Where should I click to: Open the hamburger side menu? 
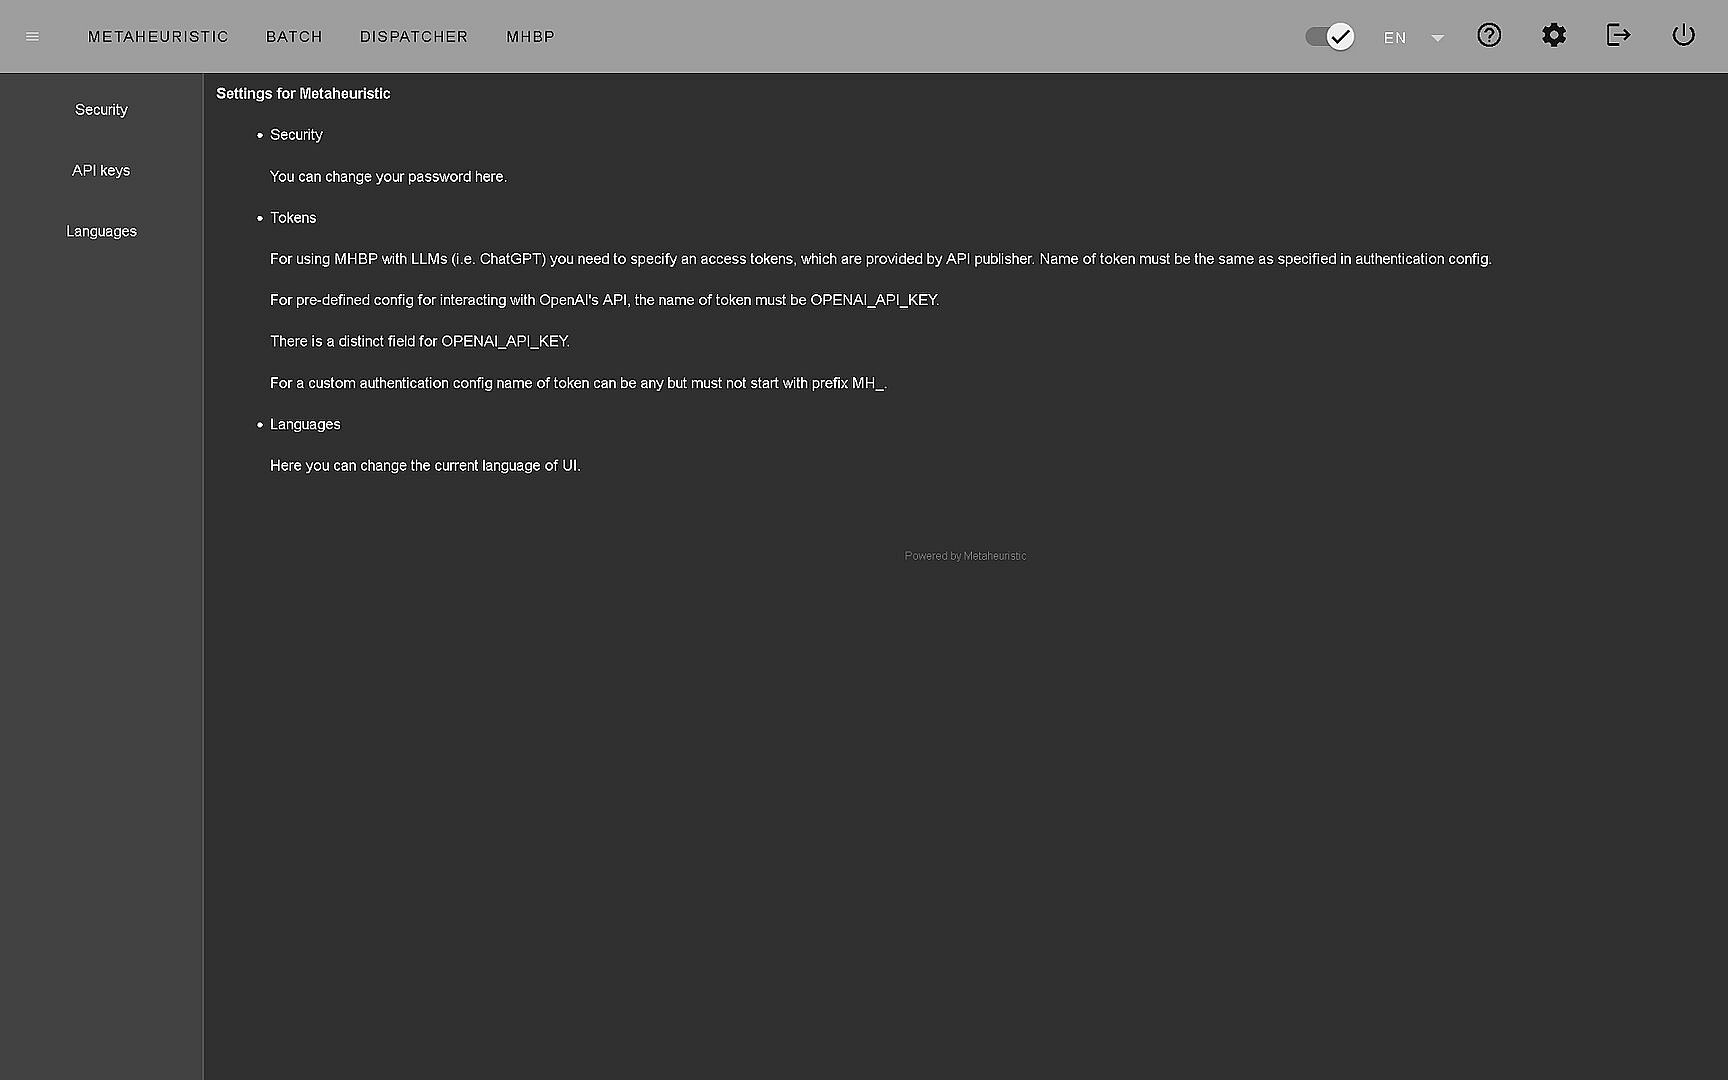32,37
